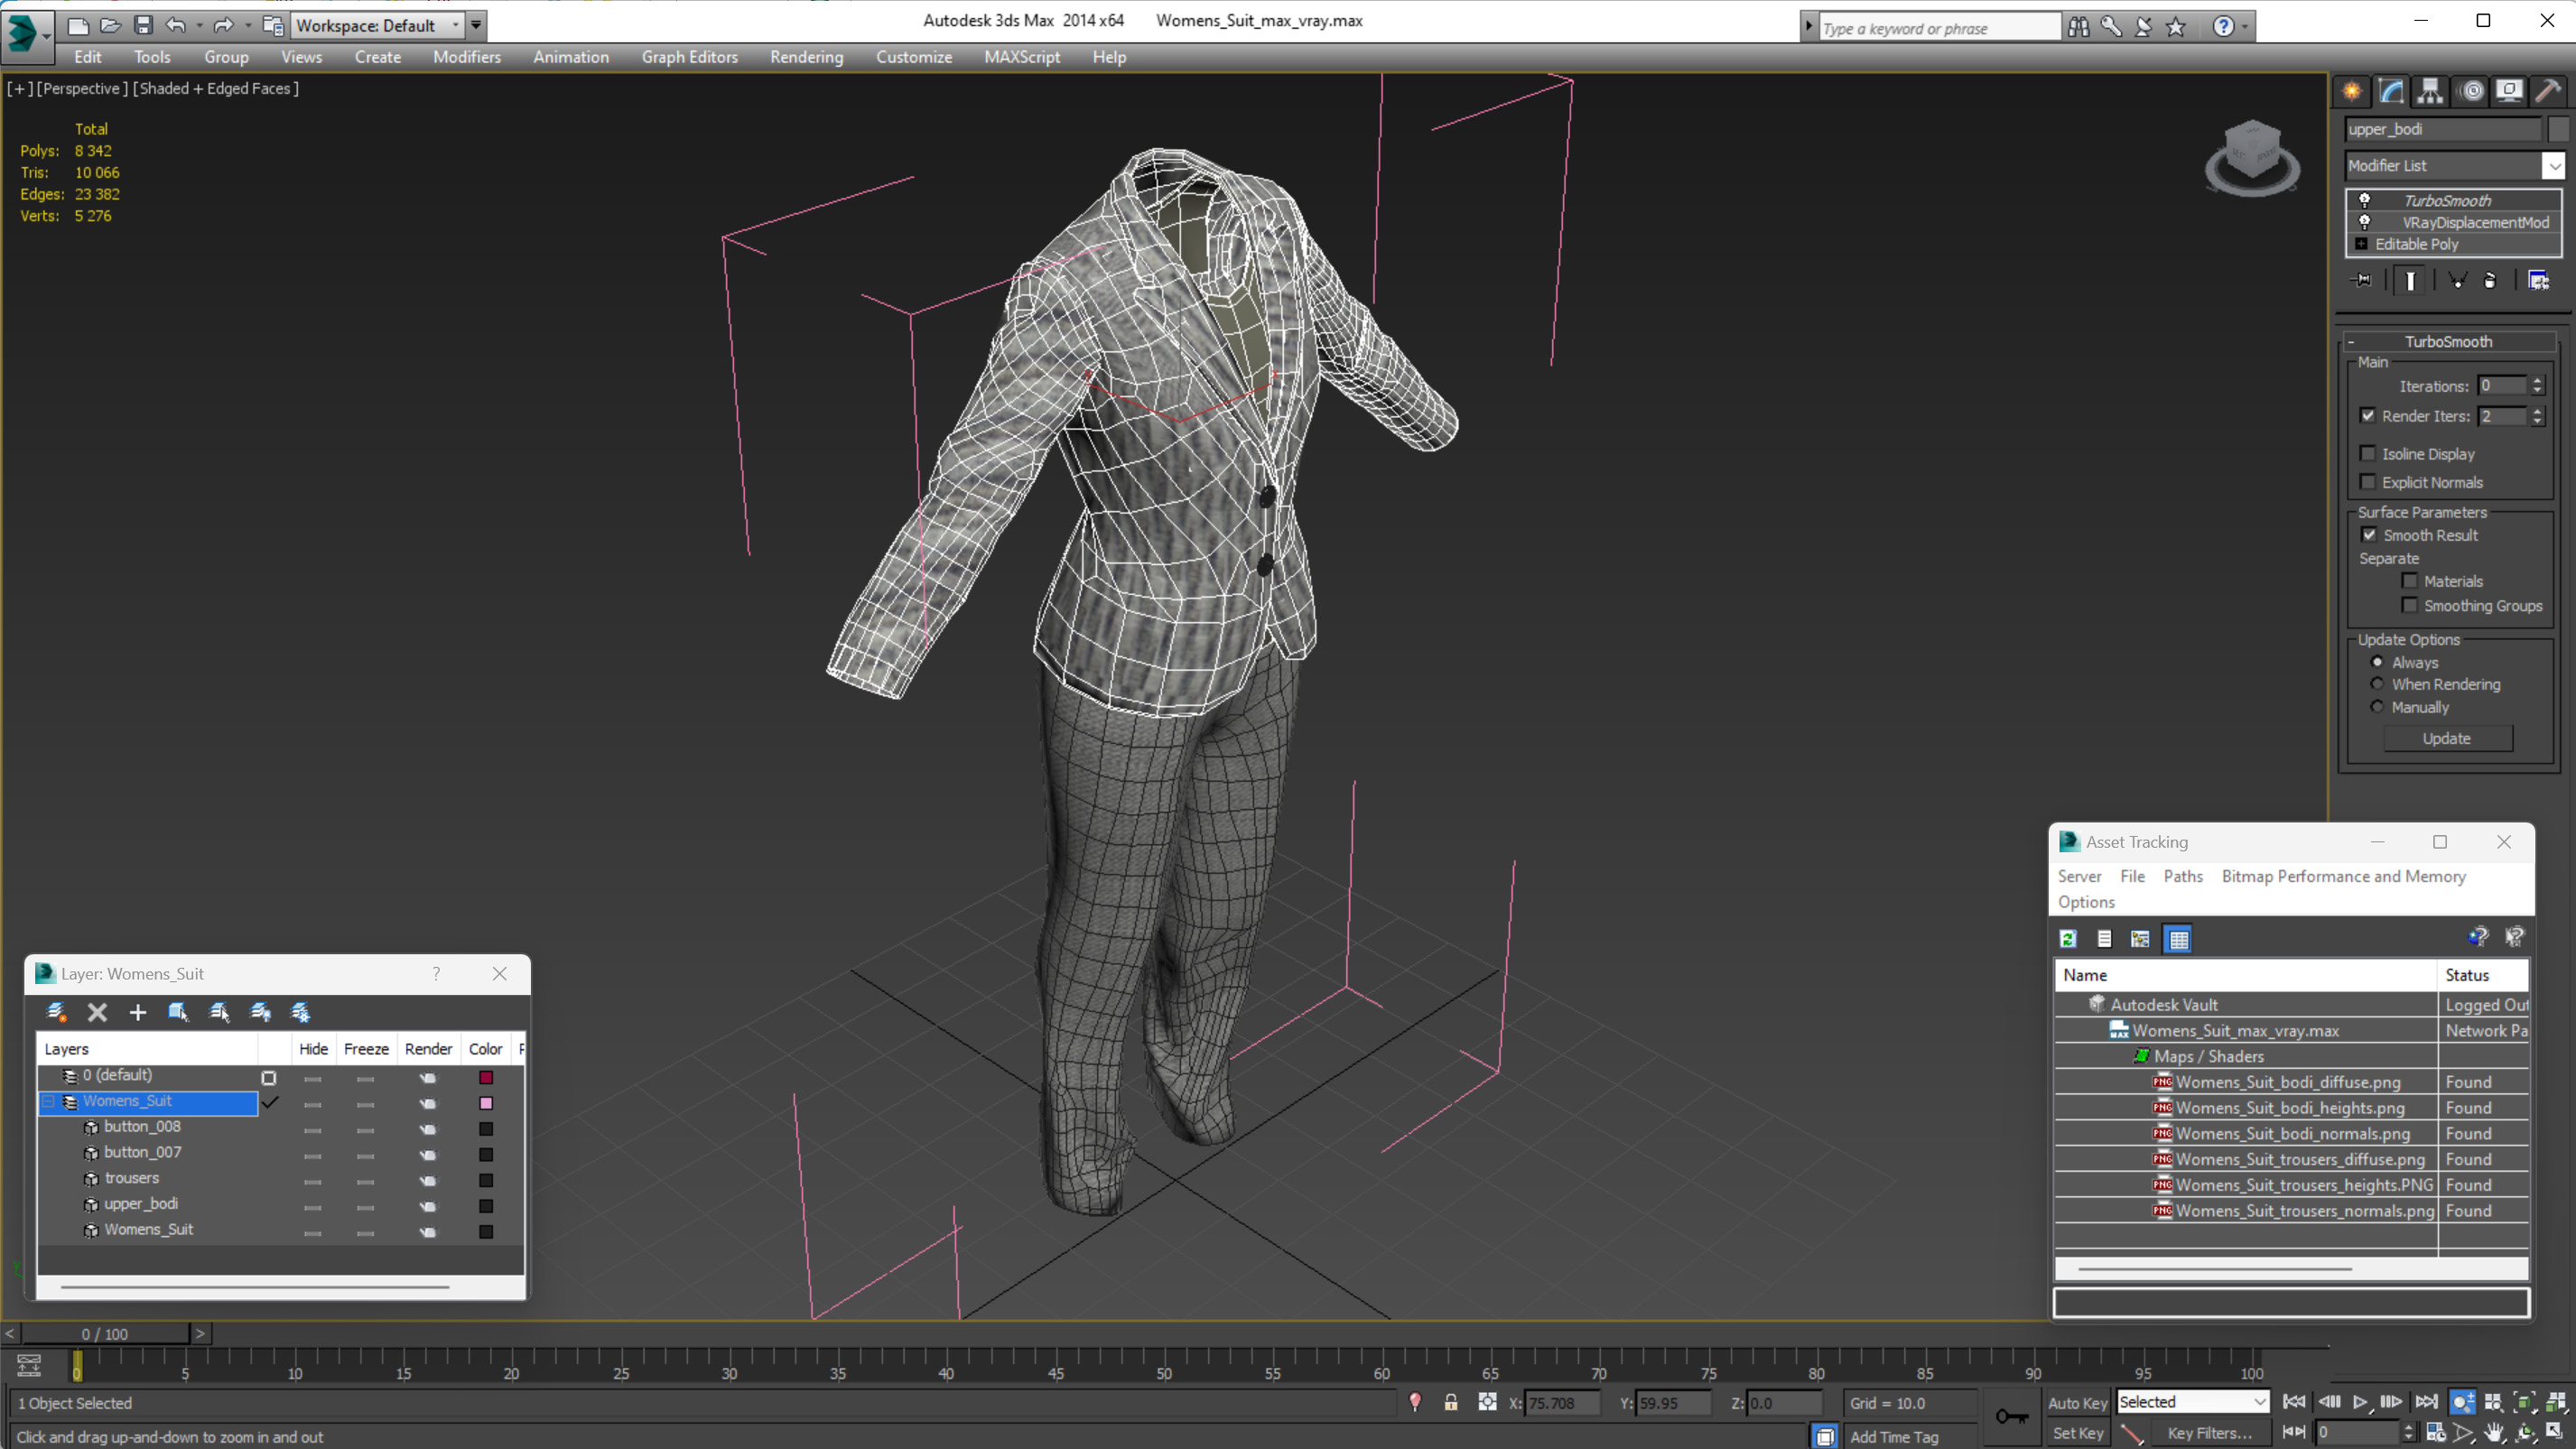Select the Manually update option

[2377, 707]
